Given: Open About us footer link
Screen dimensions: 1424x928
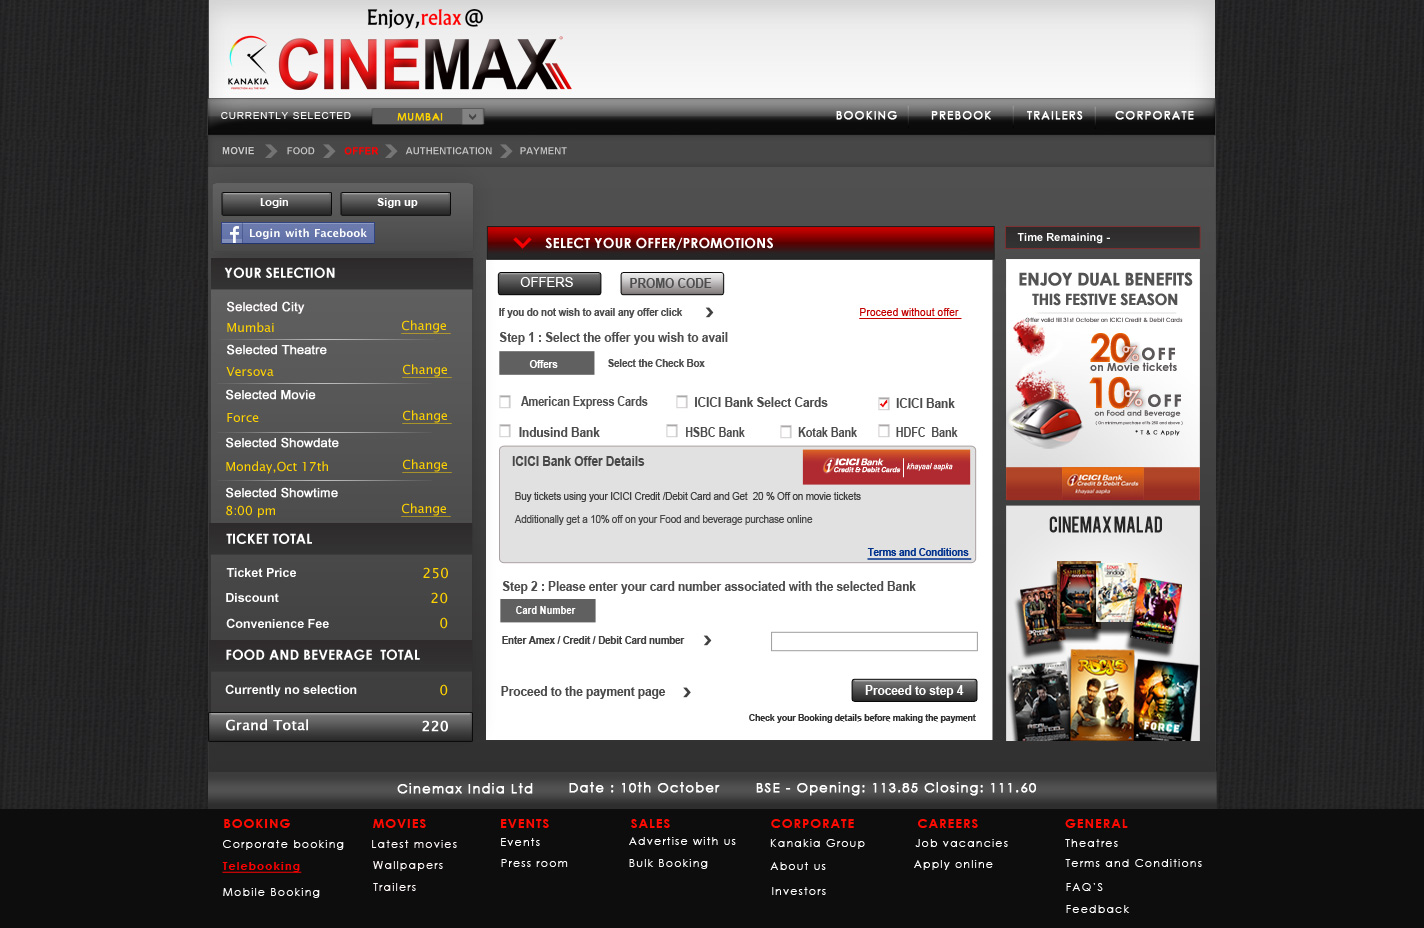Looking at the screenshot, I should pyautogui.click(x=798, y=866).
